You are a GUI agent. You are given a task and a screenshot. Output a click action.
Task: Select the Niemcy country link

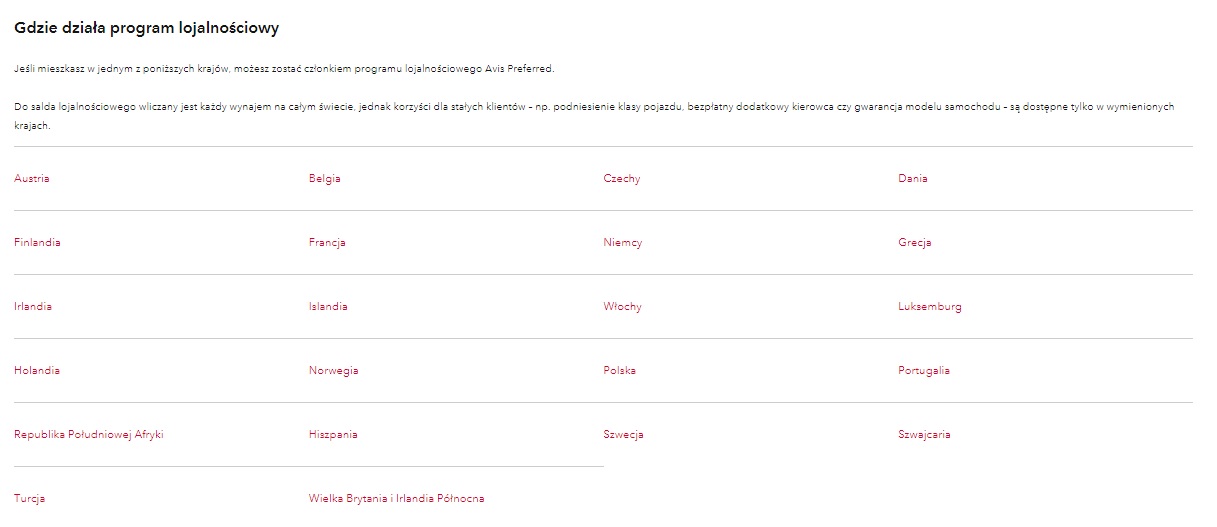point(623,243)
